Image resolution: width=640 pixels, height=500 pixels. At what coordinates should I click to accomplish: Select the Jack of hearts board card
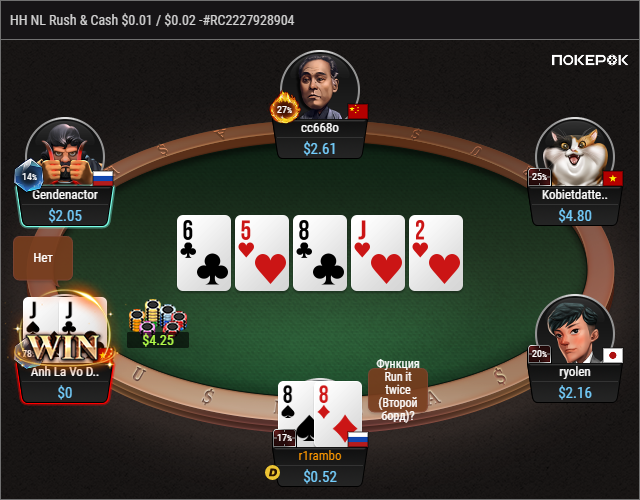pos(378,253)
